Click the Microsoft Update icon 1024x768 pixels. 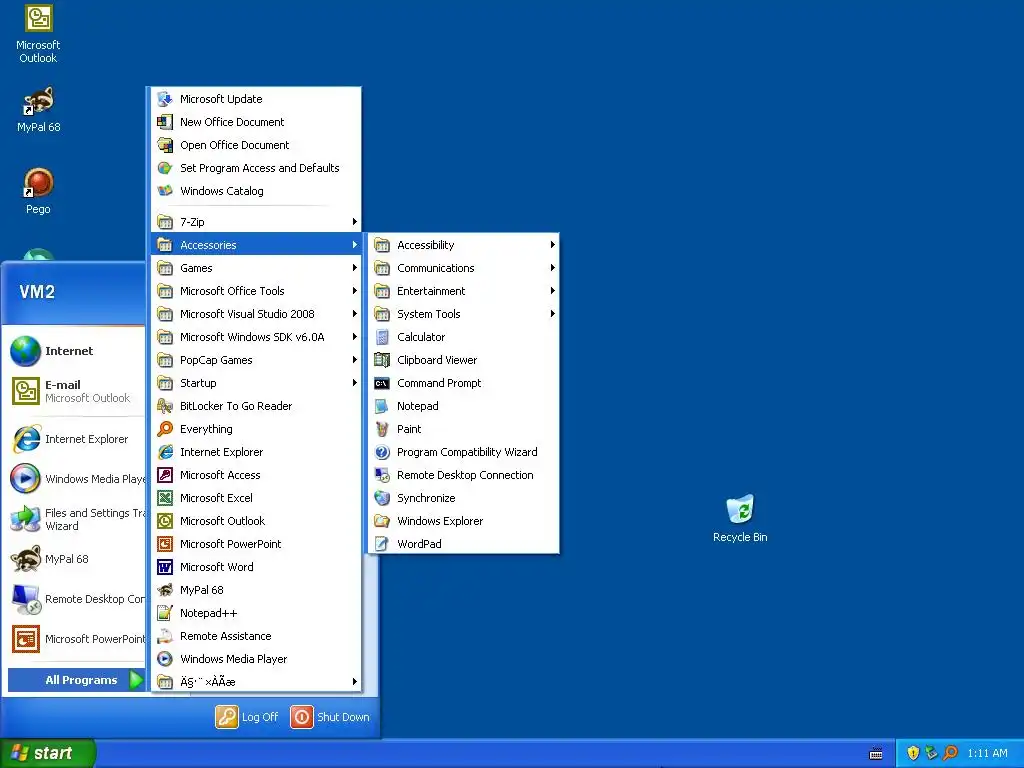(x=165, y=99)
